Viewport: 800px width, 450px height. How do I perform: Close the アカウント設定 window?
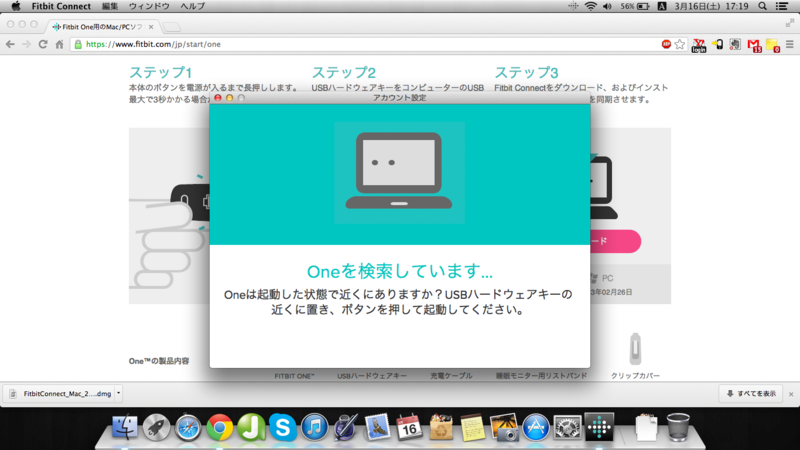pyautogui.click(x=218, y=98)
